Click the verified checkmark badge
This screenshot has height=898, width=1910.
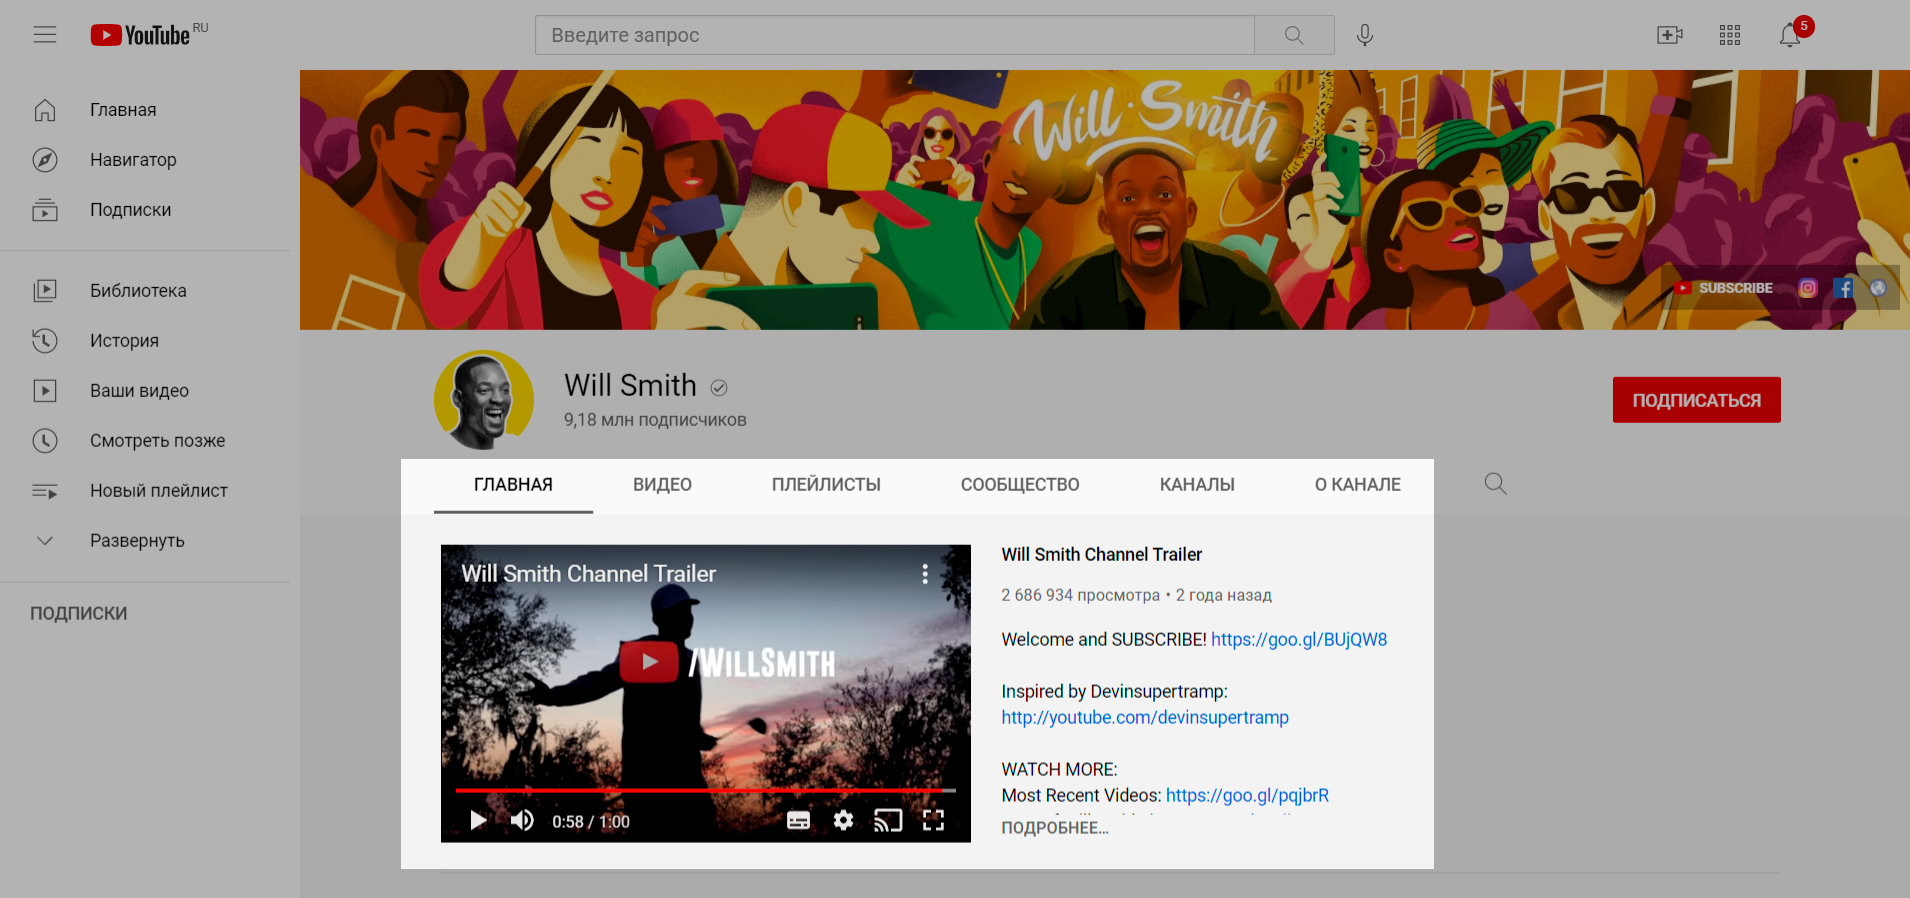[719, 388]
